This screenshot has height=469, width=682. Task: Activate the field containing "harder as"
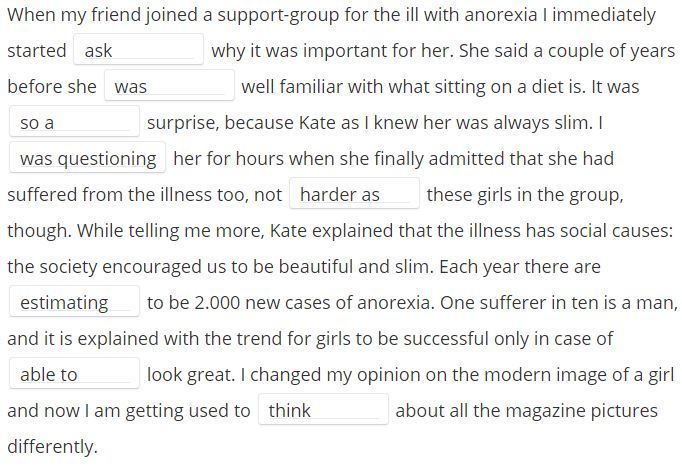click(354, 194)
